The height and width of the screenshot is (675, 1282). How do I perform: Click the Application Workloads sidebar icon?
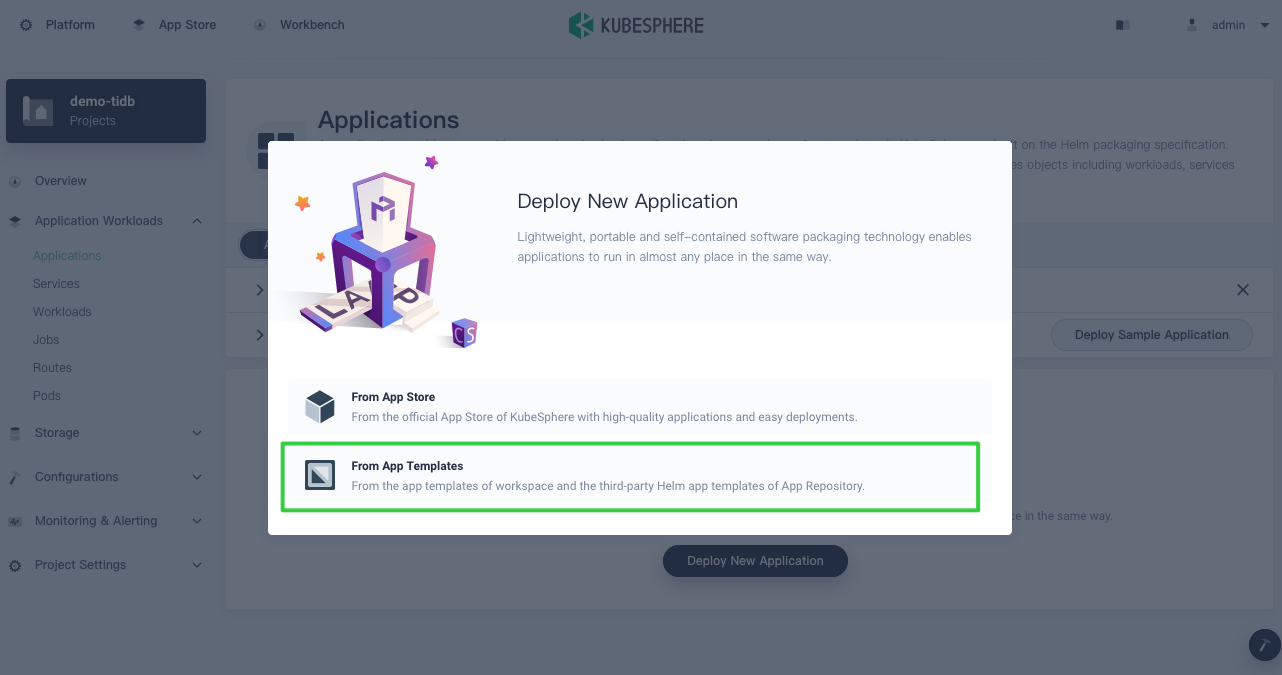14,220
